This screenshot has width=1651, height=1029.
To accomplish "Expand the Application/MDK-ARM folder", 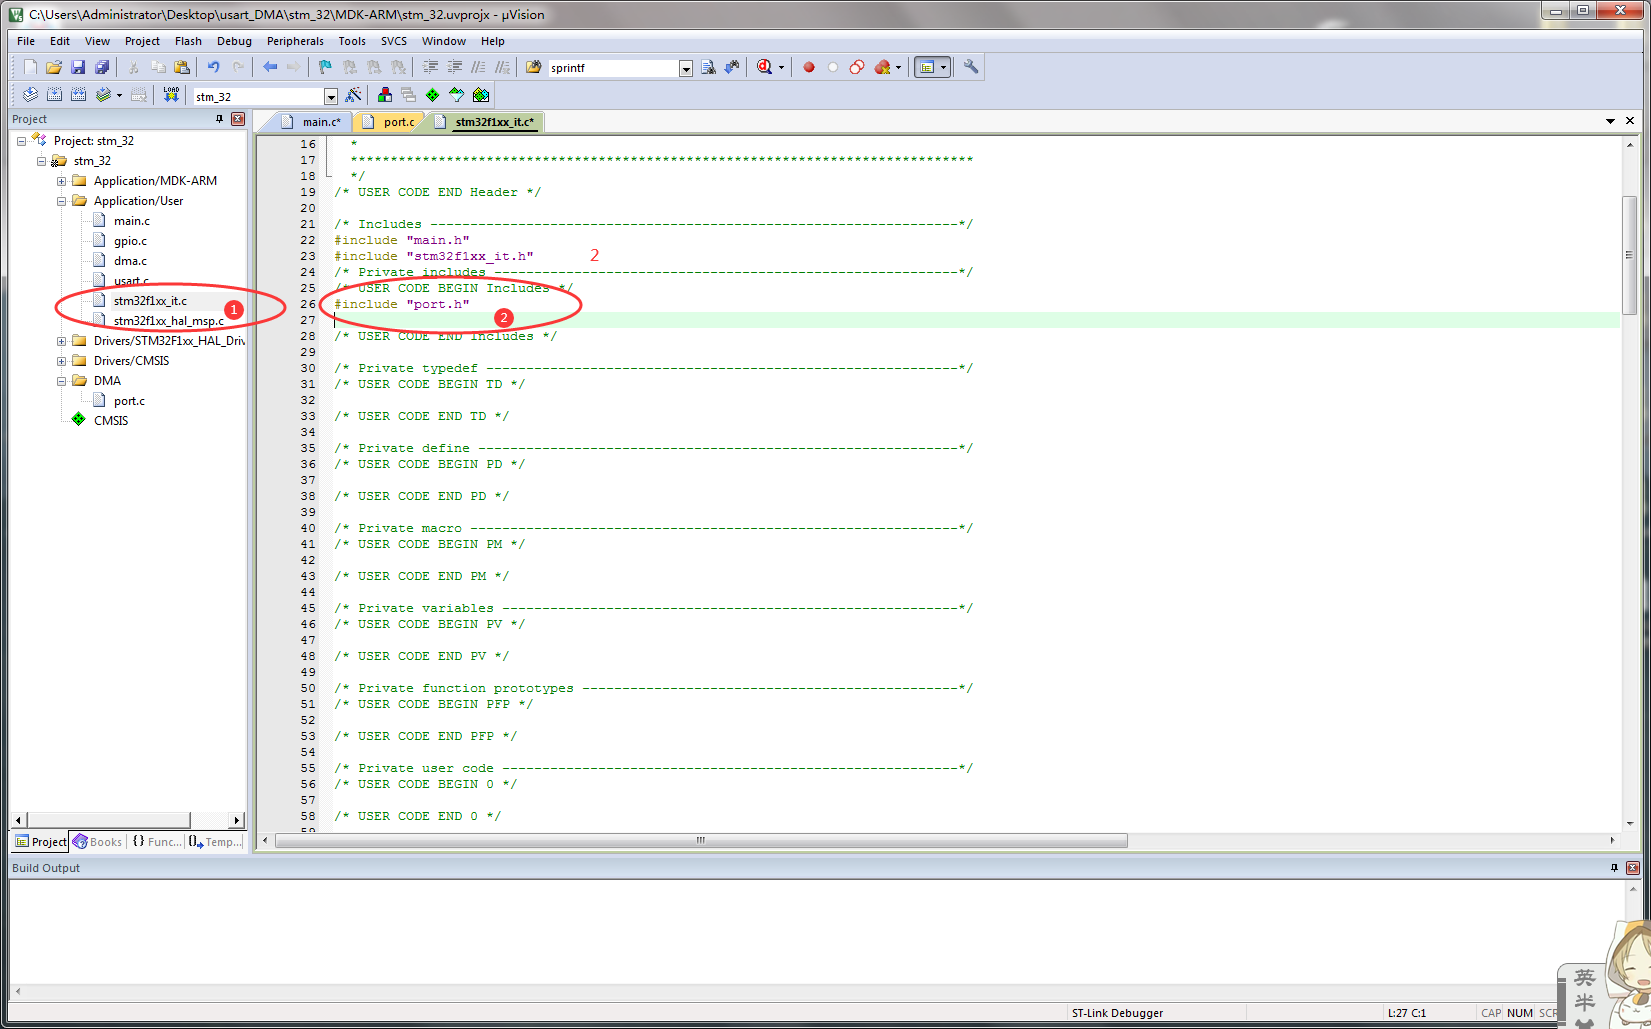I will (61, 181).
